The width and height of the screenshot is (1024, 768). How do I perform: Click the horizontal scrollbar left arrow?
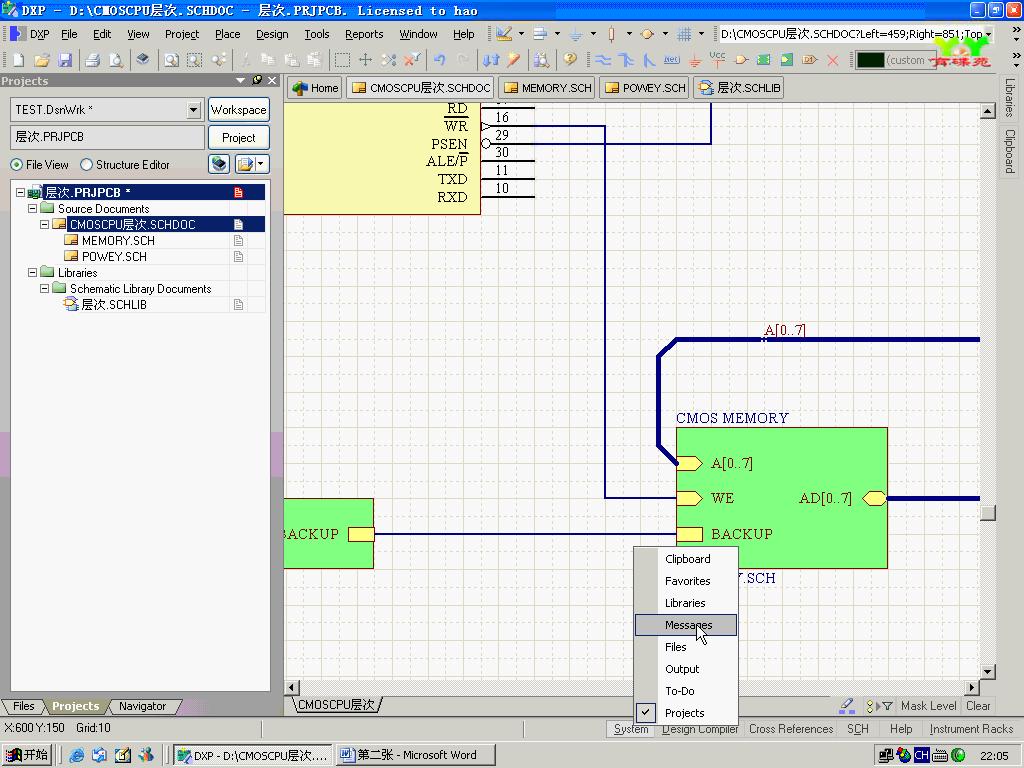(x=291, y=687)
